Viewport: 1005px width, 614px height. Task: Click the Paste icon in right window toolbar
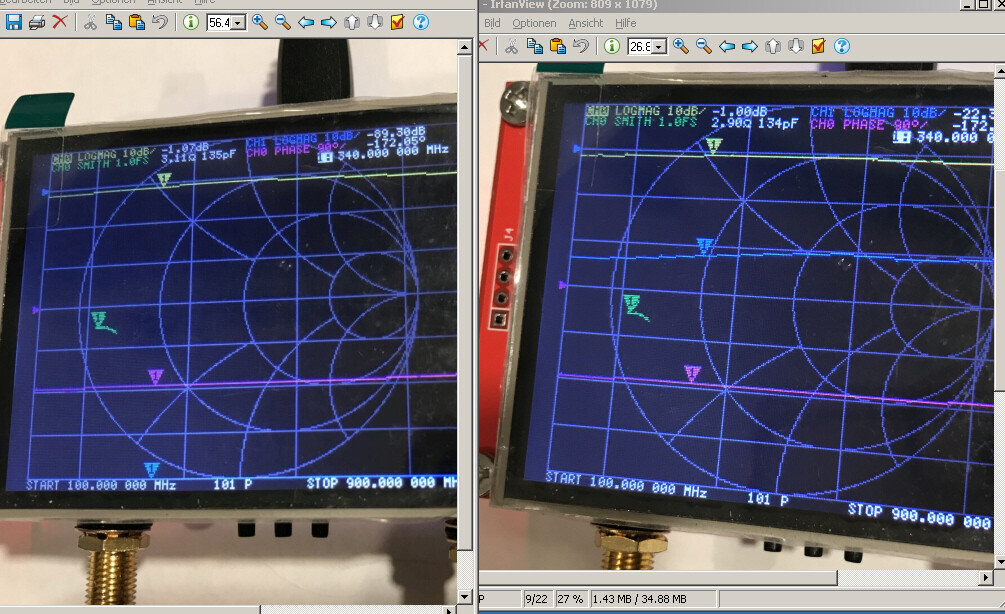558,46
